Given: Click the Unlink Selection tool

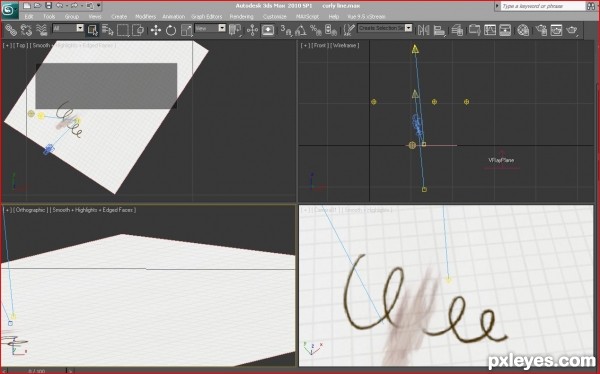Looking at the screenshot, I should [x=26, y=30].
